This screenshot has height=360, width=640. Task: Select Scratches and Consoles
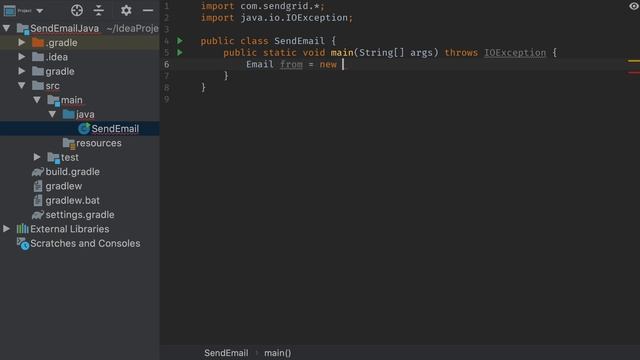point(85,243)
